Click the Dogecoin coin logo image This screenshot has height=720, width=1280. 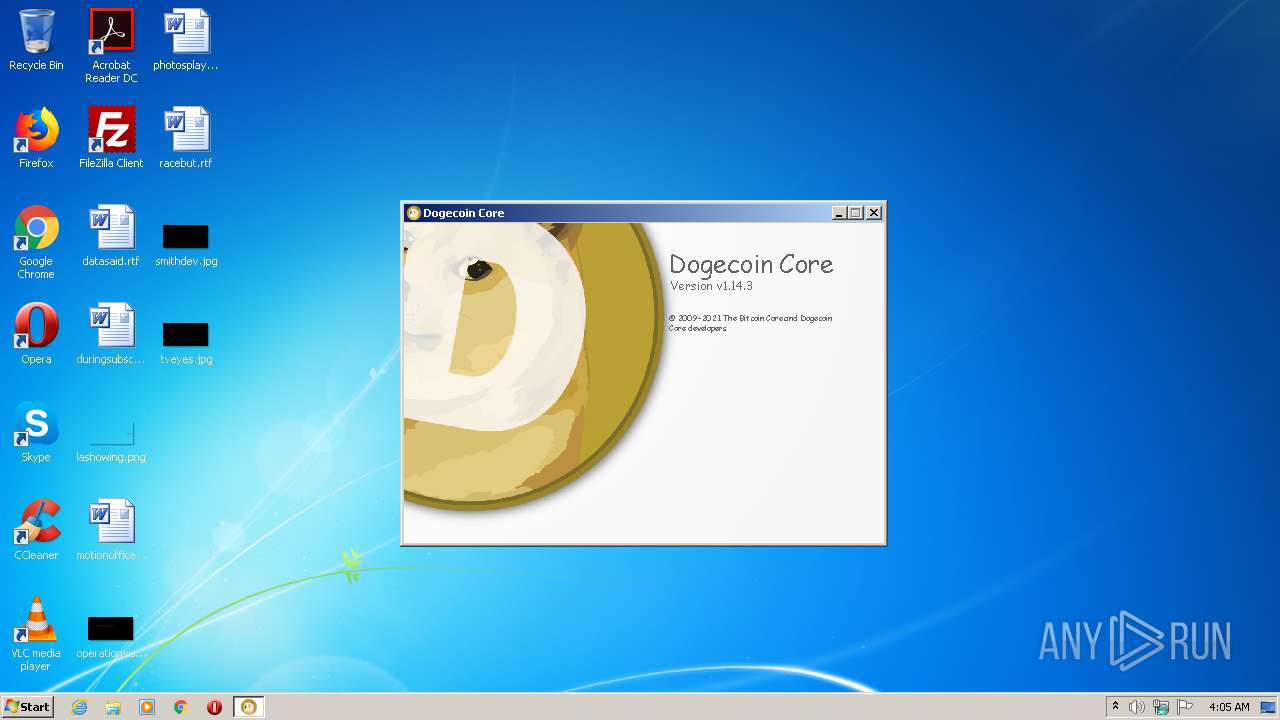click(534, 366)
